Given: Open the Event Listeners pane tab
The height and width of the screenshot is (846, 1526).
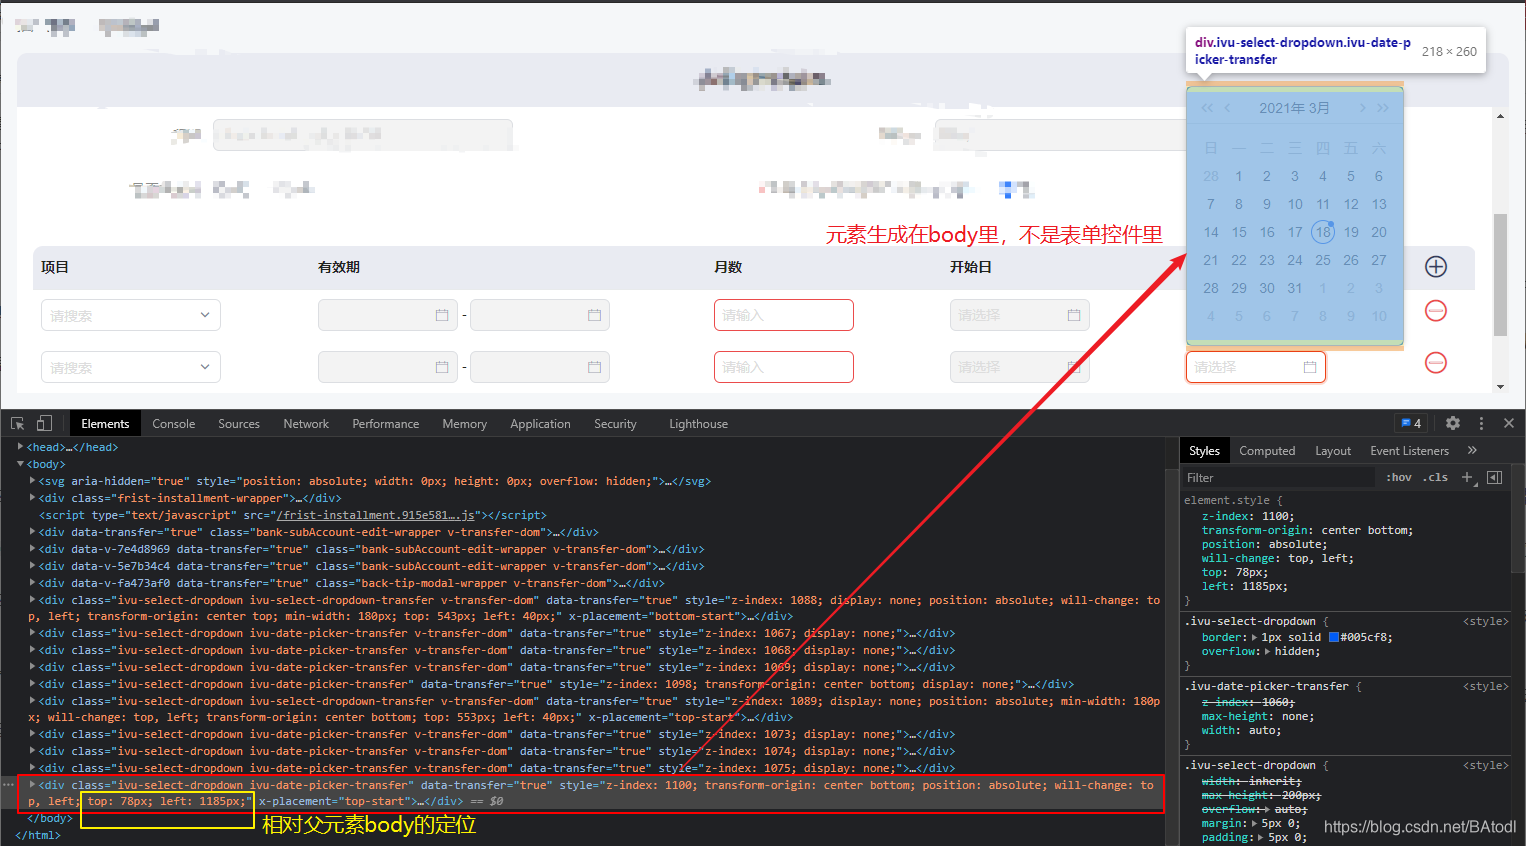Looking at the screenshot, I should click(x=1409, y=451).
